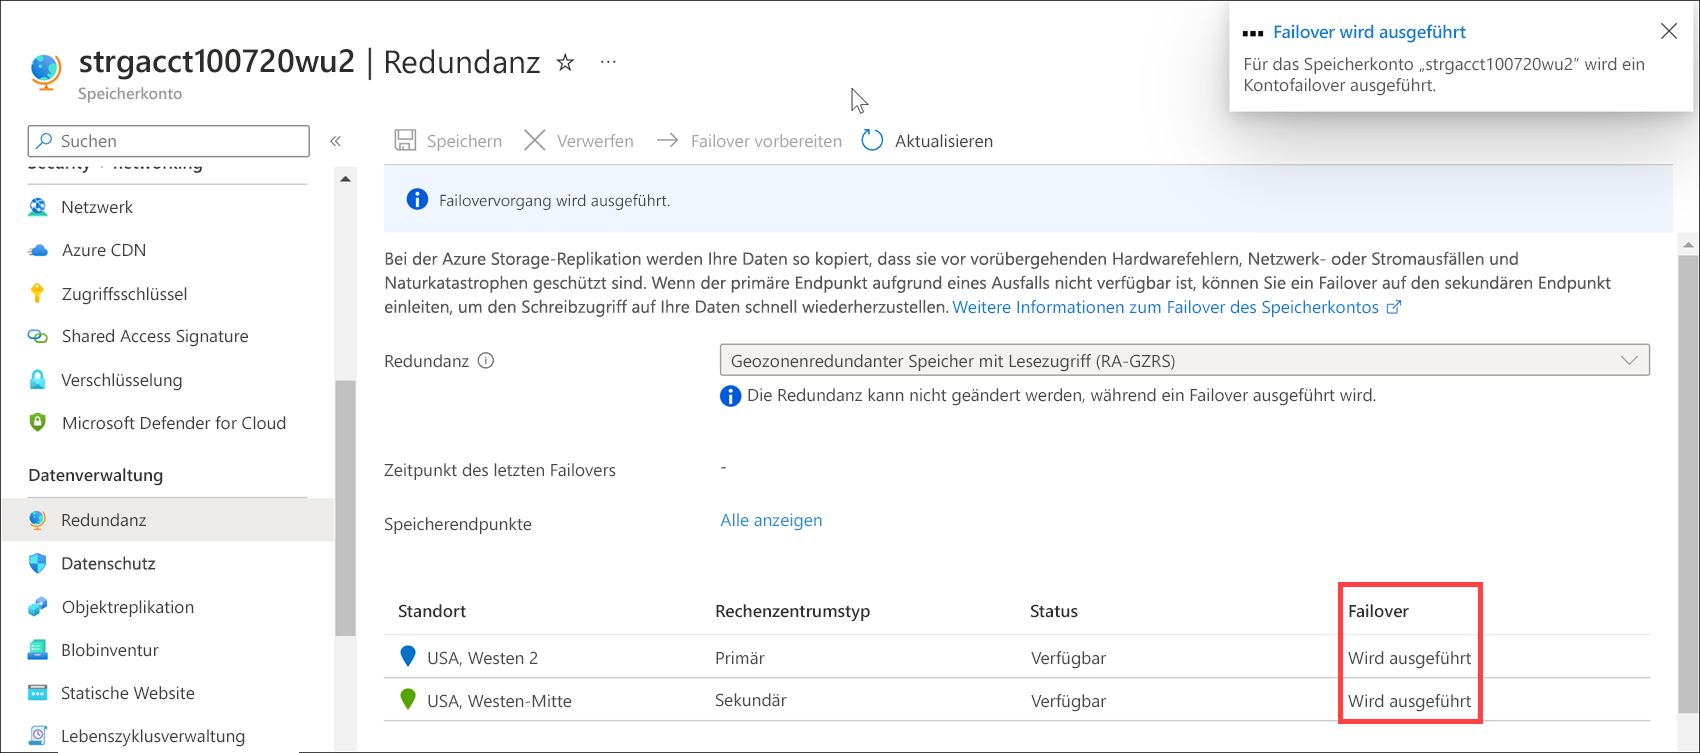Favorite this page with the star icon
Viewport: 1700px width, 753px height.
pos(565,63)
